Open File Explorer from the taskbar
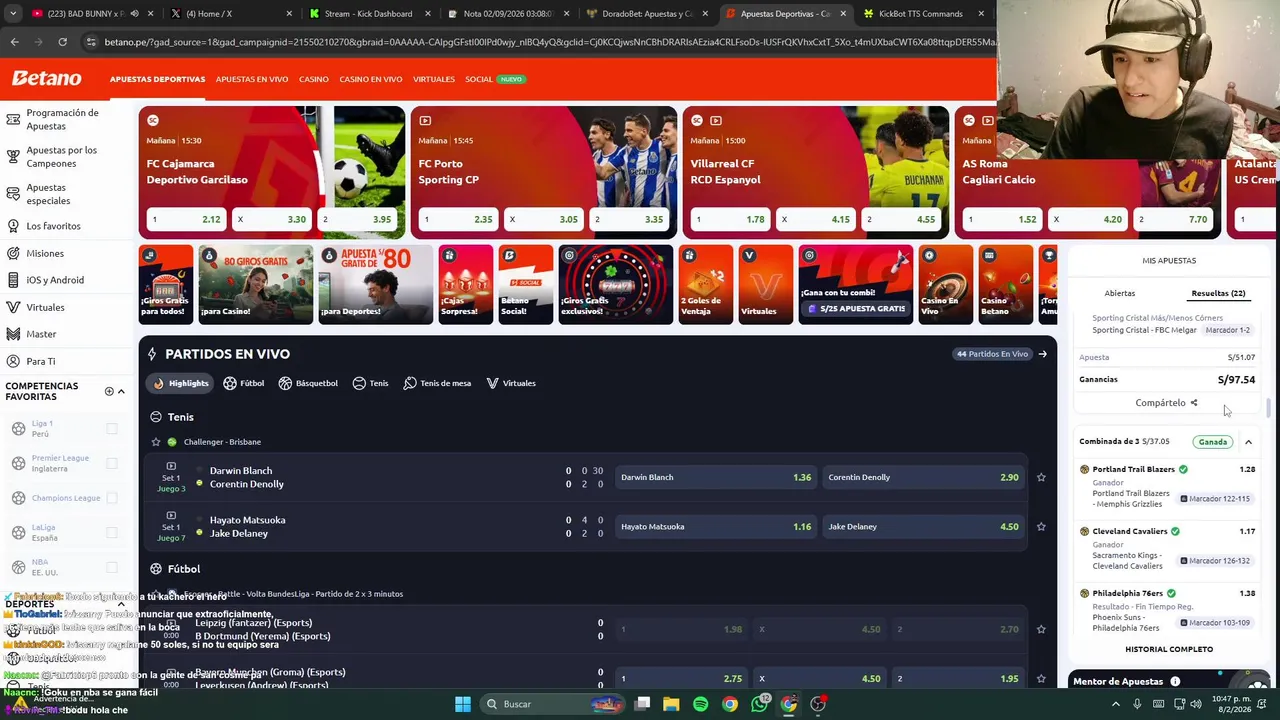This screenshot has width=1280, height=720. coord(671,704)
